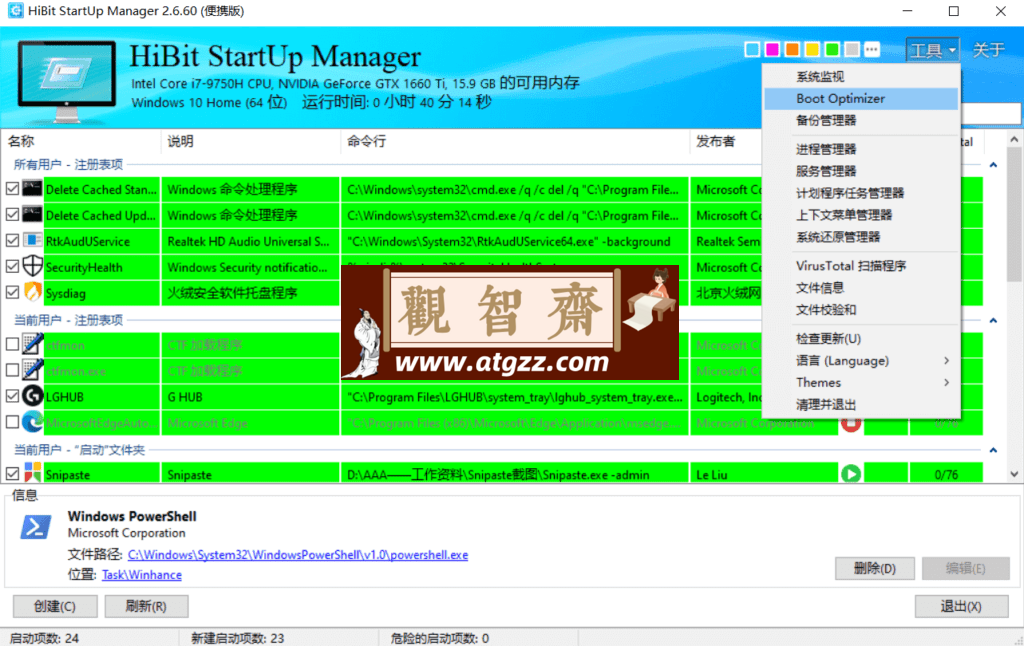Click the 退出(X) button

pos(961,606)
